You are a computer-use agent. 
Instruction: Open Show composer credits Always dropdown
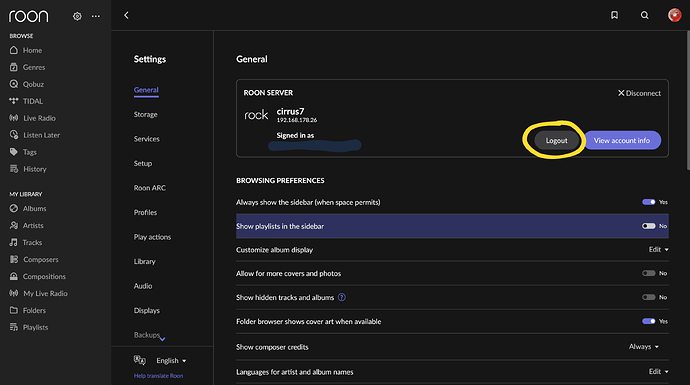644,347
